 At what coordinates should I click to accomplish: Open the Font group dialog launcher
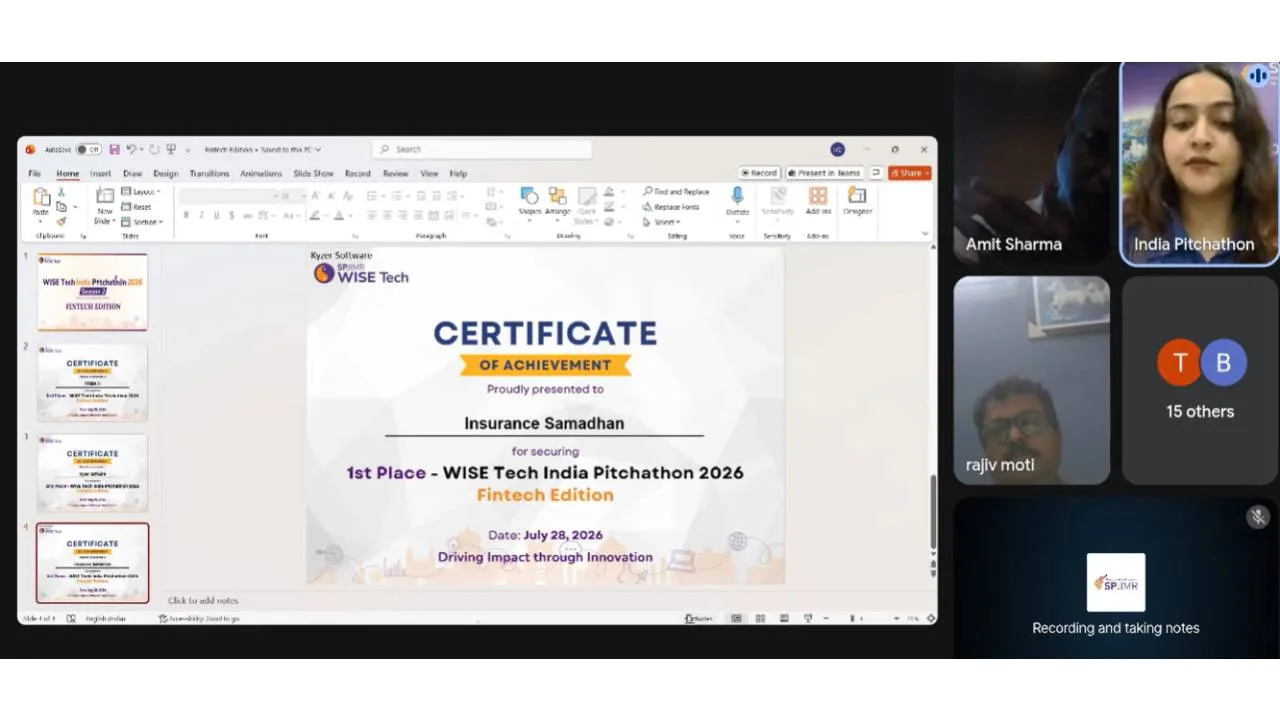coord(354,236)
